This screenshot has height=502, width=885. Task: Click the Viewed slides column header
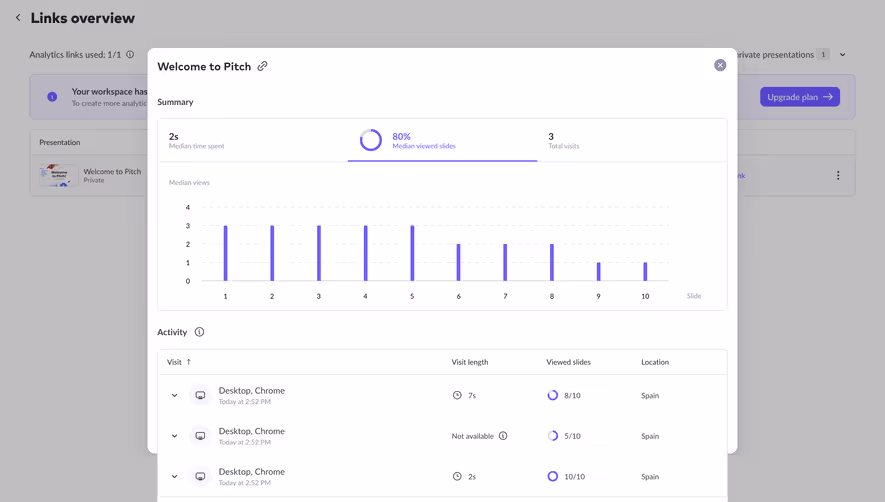click(568, 362)
